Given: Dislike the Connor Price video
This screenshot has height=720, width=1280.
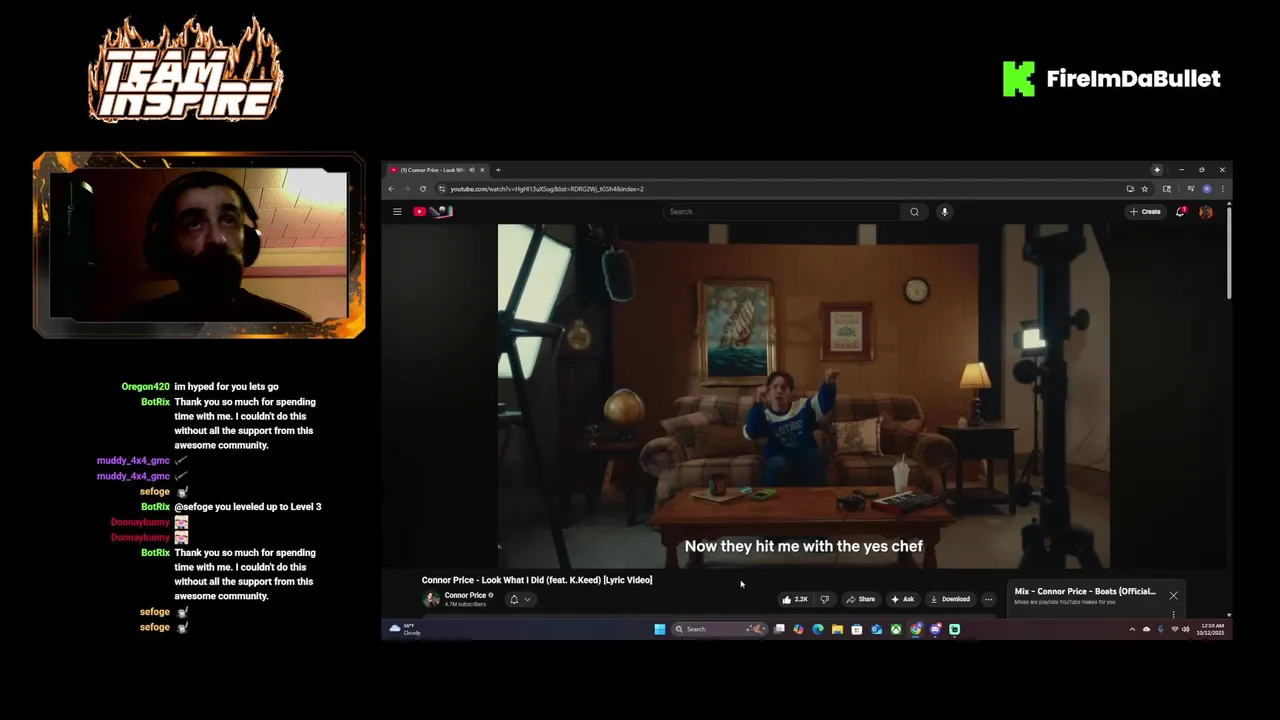Looking at the screenshot, I should 824,599.
